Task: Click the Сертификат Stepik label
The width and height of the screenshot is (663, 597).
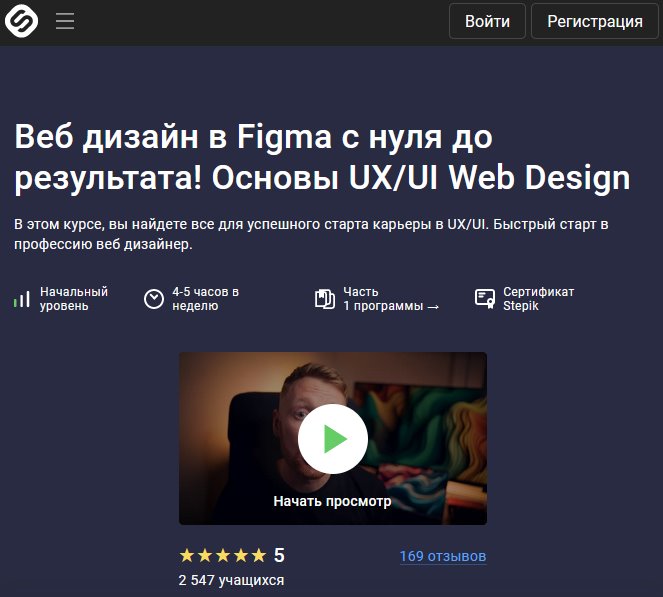Action: 538,299
